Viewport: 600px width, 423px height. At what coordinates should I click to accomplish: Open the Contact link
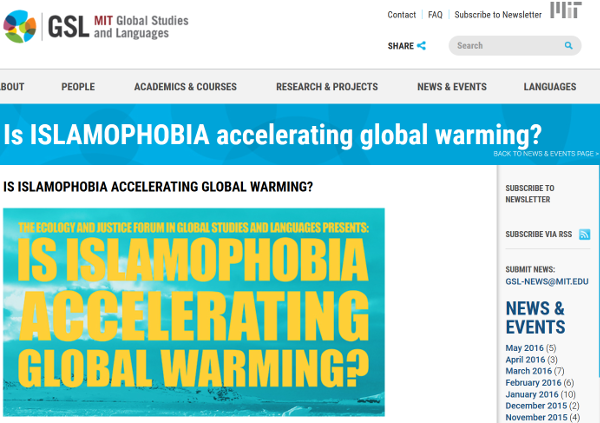click(x=401, y=15)
